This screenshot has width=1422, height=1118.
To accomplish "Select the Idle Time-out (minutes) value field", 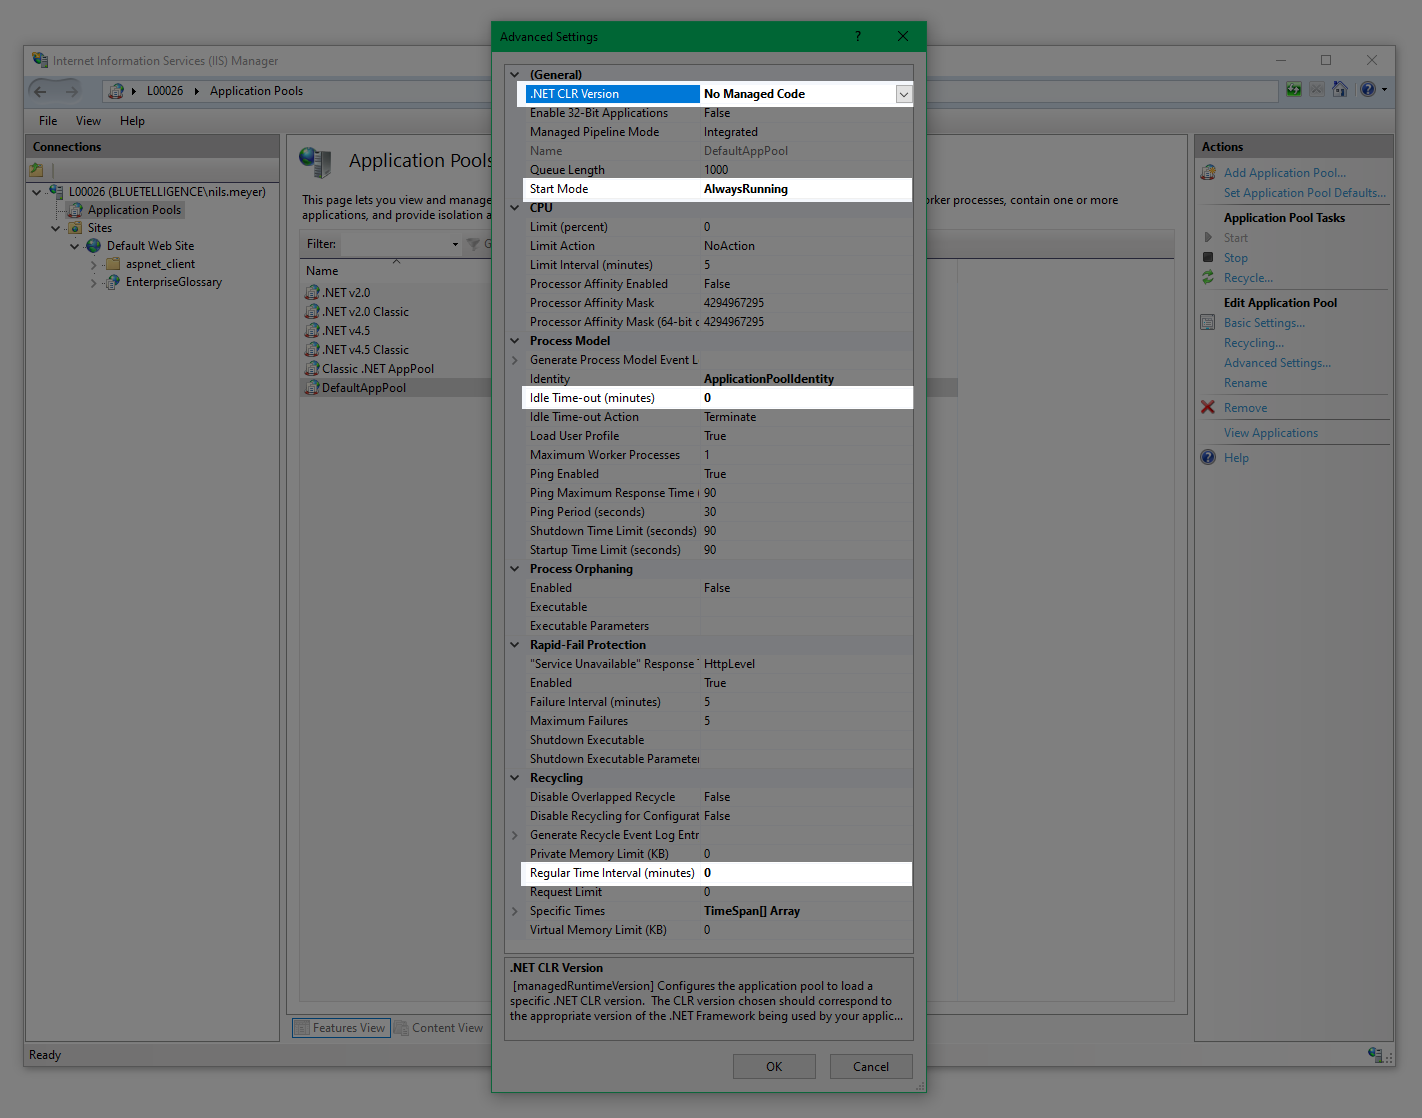I will click(x=805, y=398).
